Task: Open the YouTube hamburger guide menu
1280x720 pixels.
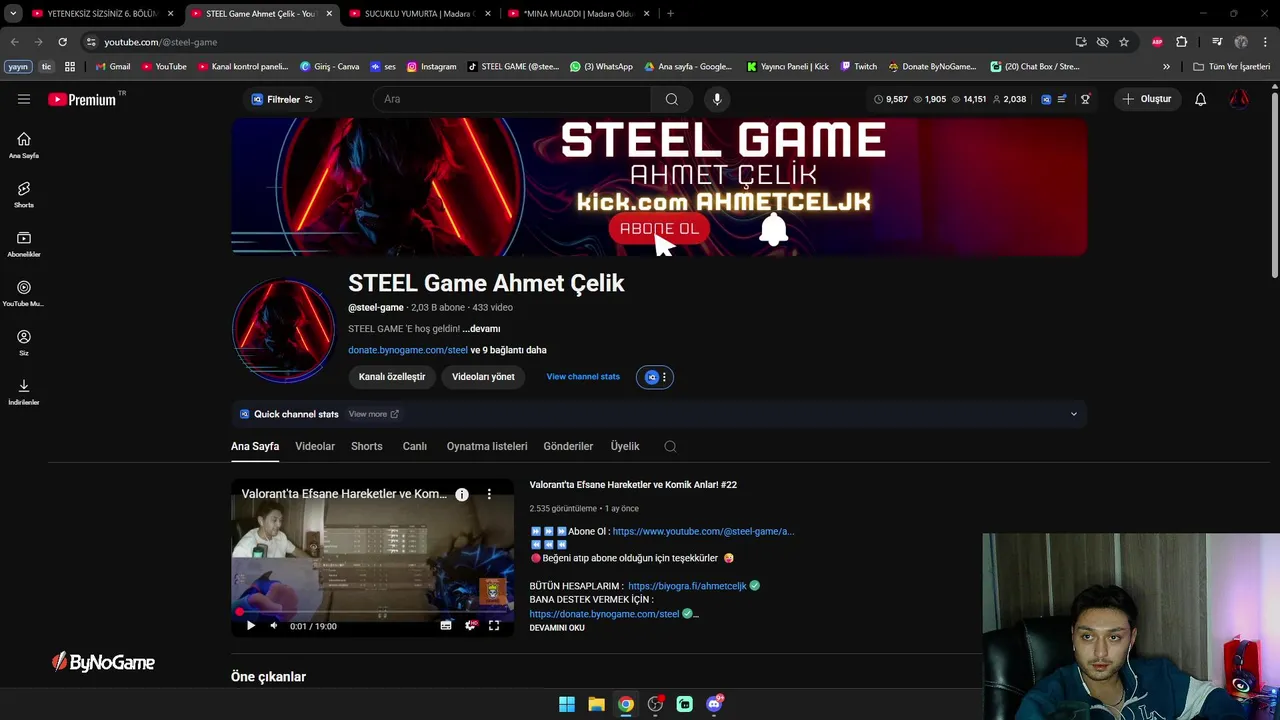Action: 24,99
